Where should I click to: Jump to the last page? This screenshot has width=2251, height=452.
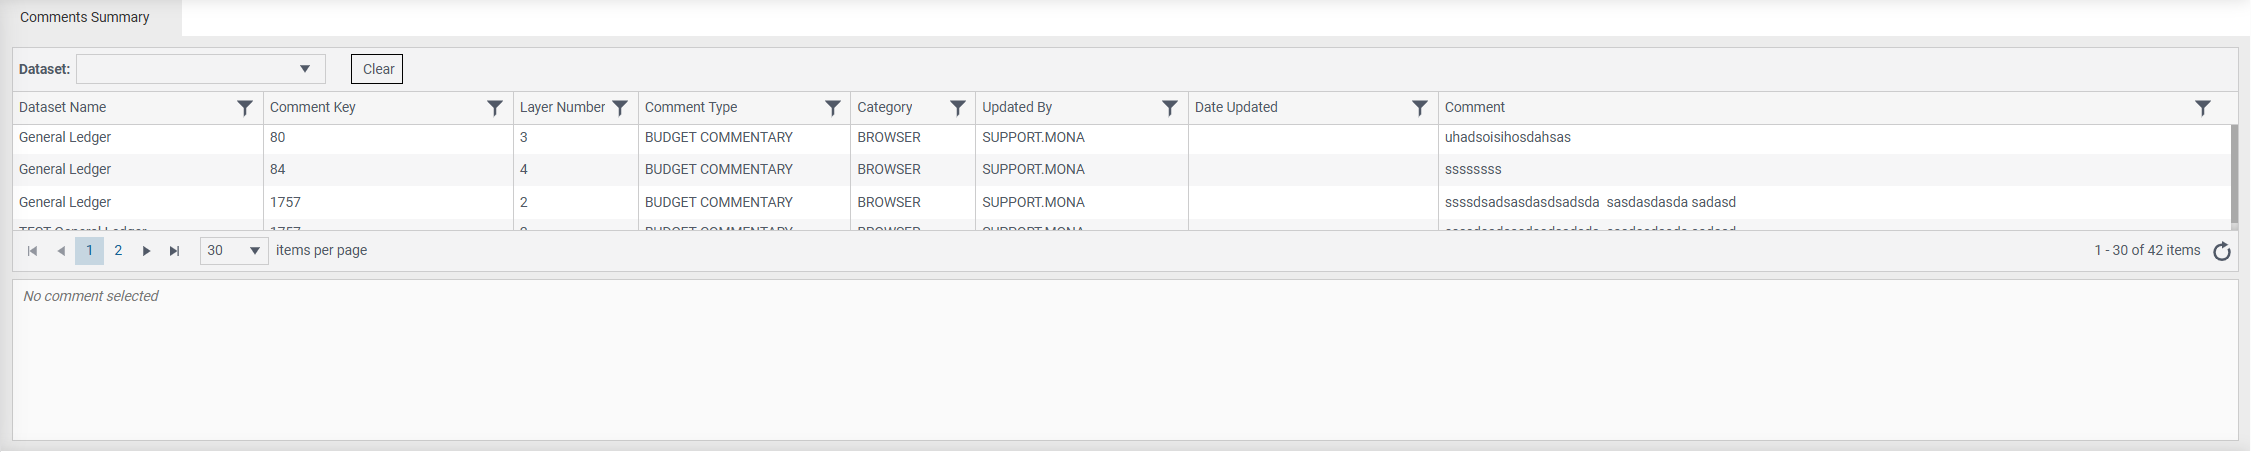coord(175,251)
